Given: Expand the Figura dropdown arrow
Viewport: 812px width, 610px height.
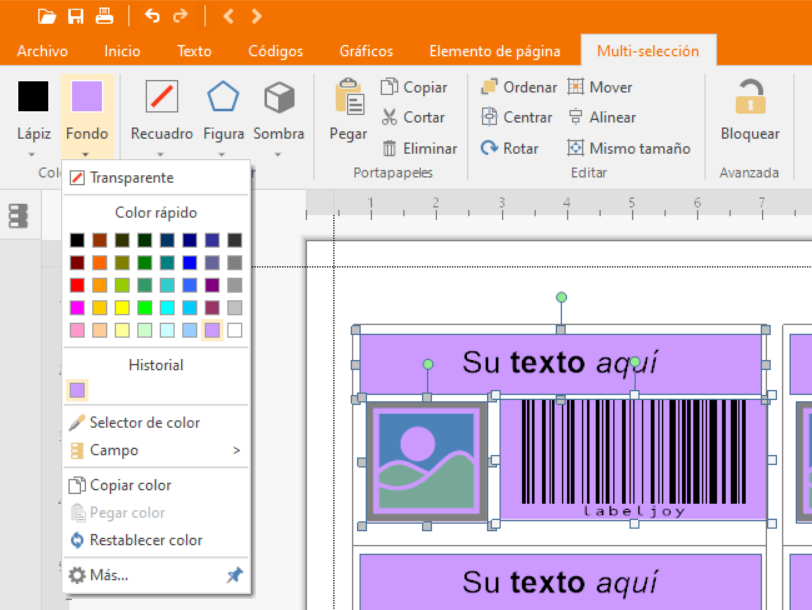Looking at the screenshot, I should click(221, 154).
